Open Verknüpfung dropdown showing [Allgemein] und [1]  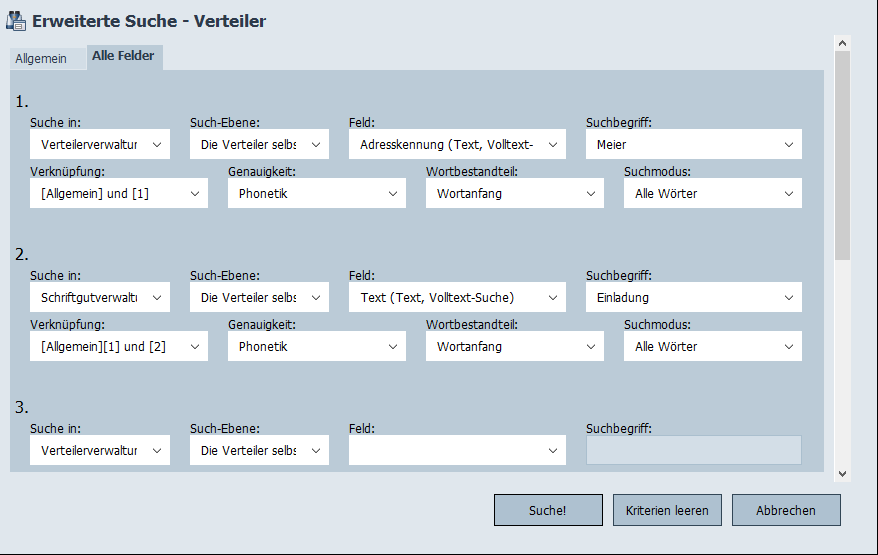119,194
